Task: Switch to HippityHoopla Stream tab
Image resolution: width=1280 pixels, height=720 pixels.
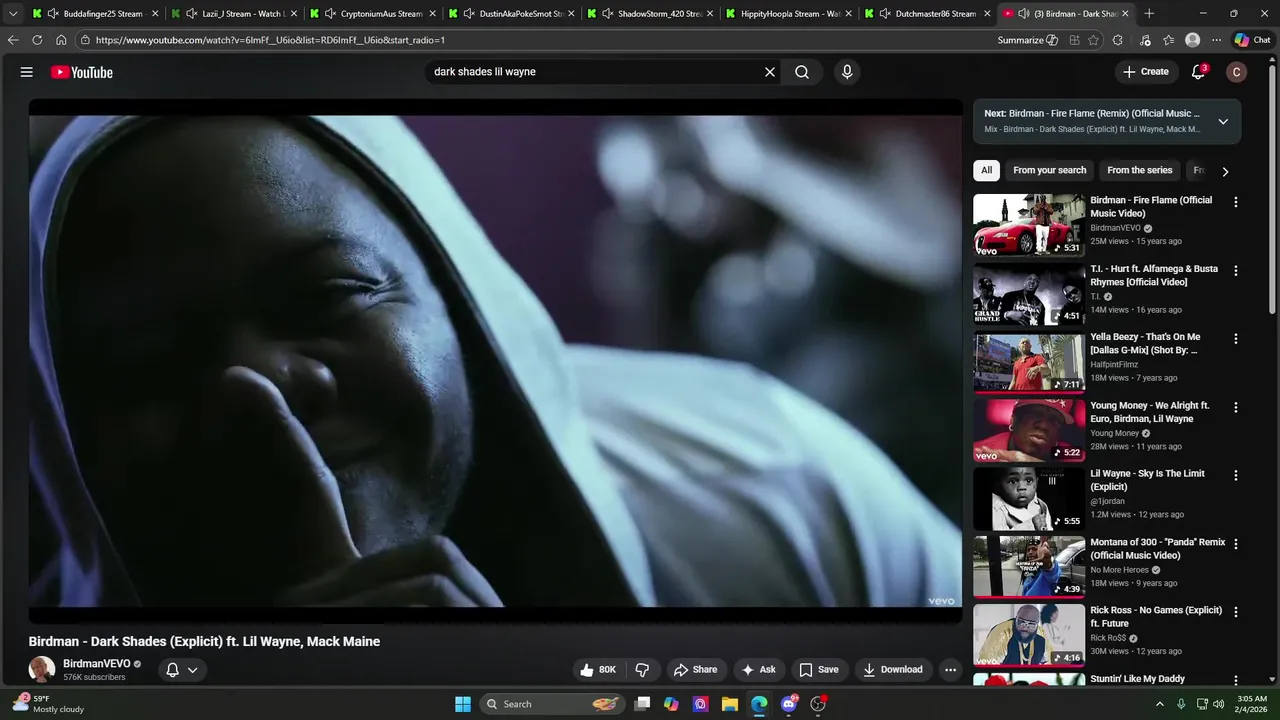Action: [x=789, y=14]
